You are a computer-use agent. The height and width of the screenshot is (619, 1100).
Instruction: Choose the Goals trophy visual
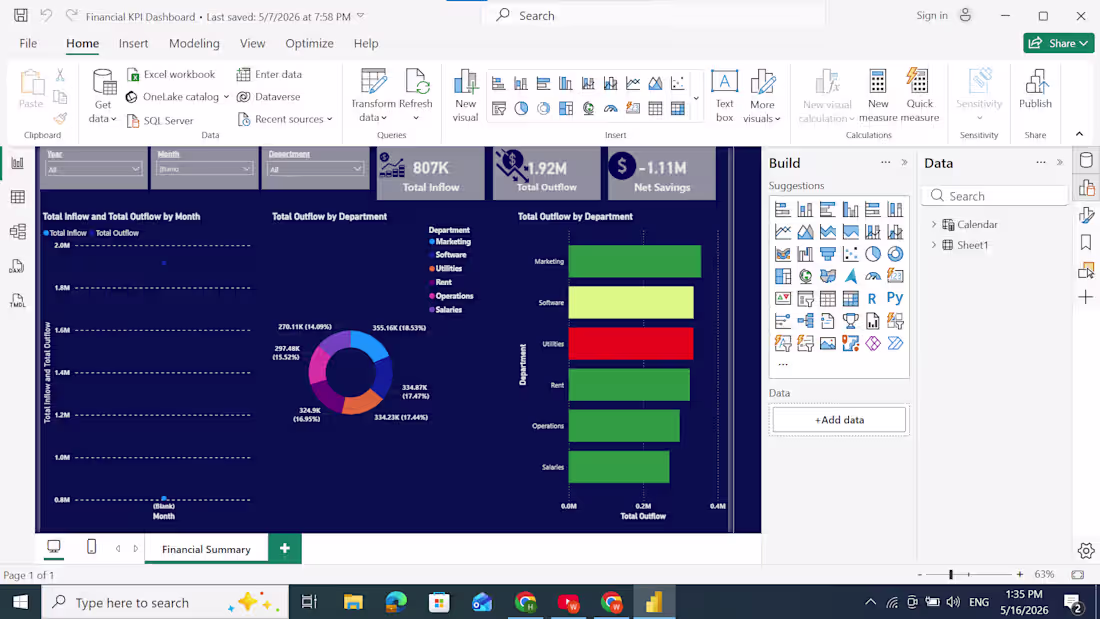850,321
